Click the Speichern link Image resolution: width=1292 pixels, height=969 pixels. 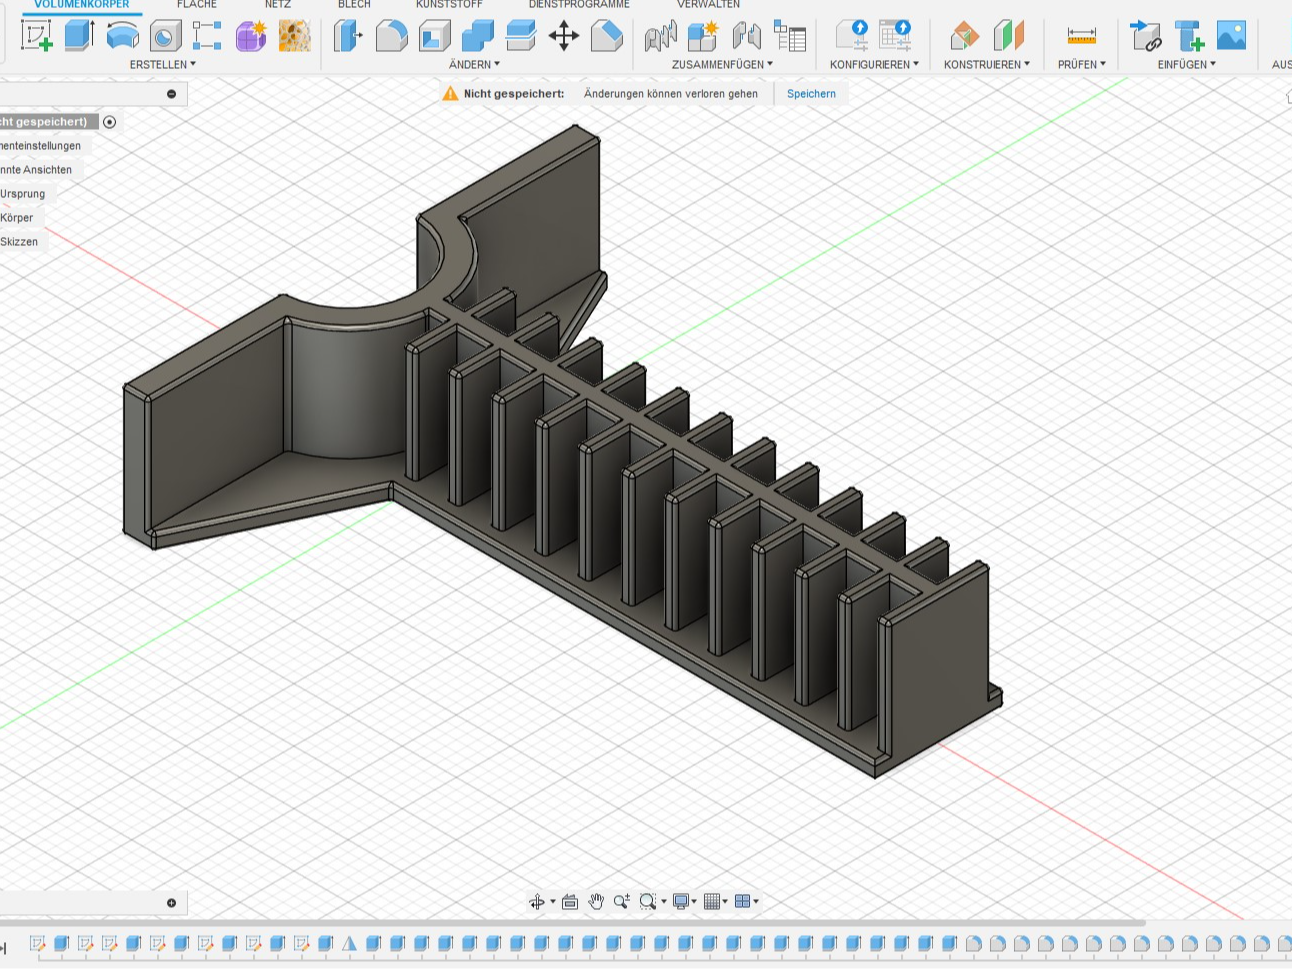click(x=811, y=94)
